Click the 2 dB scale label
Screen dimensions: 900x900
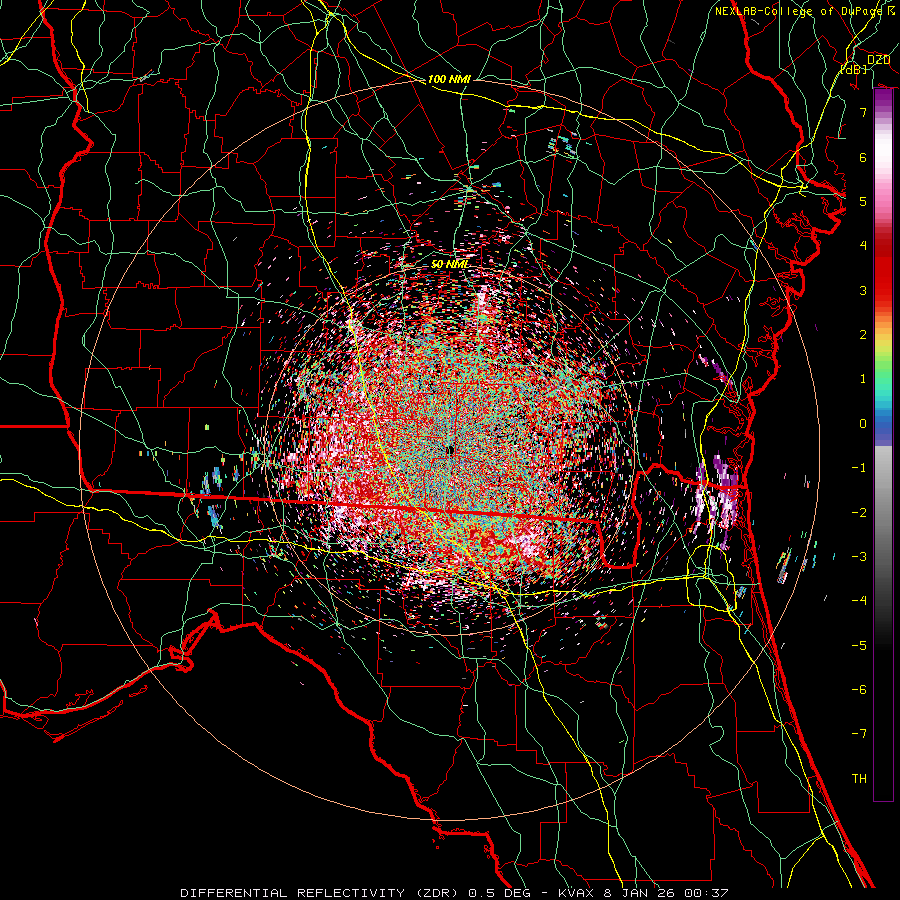click(863, 335)
